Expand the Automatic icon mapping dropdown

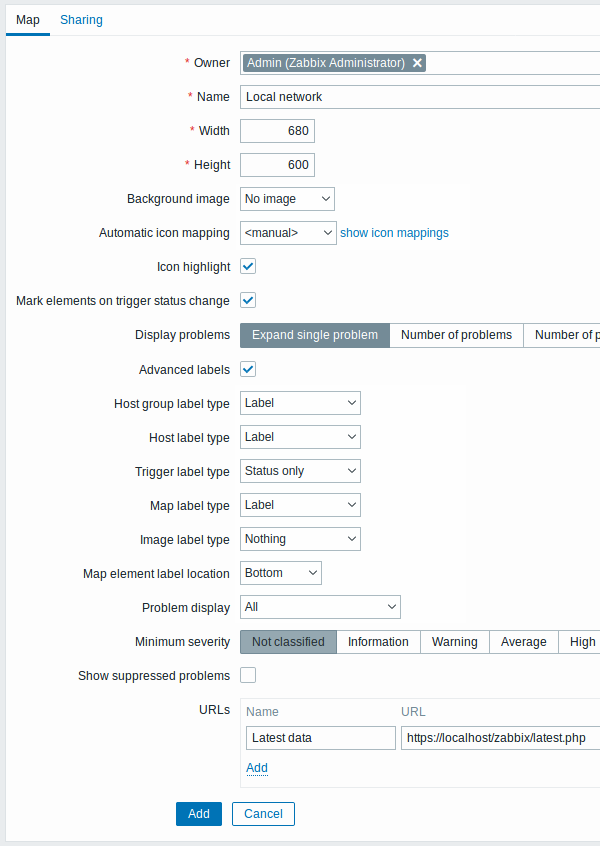click(x=288, y=233)
